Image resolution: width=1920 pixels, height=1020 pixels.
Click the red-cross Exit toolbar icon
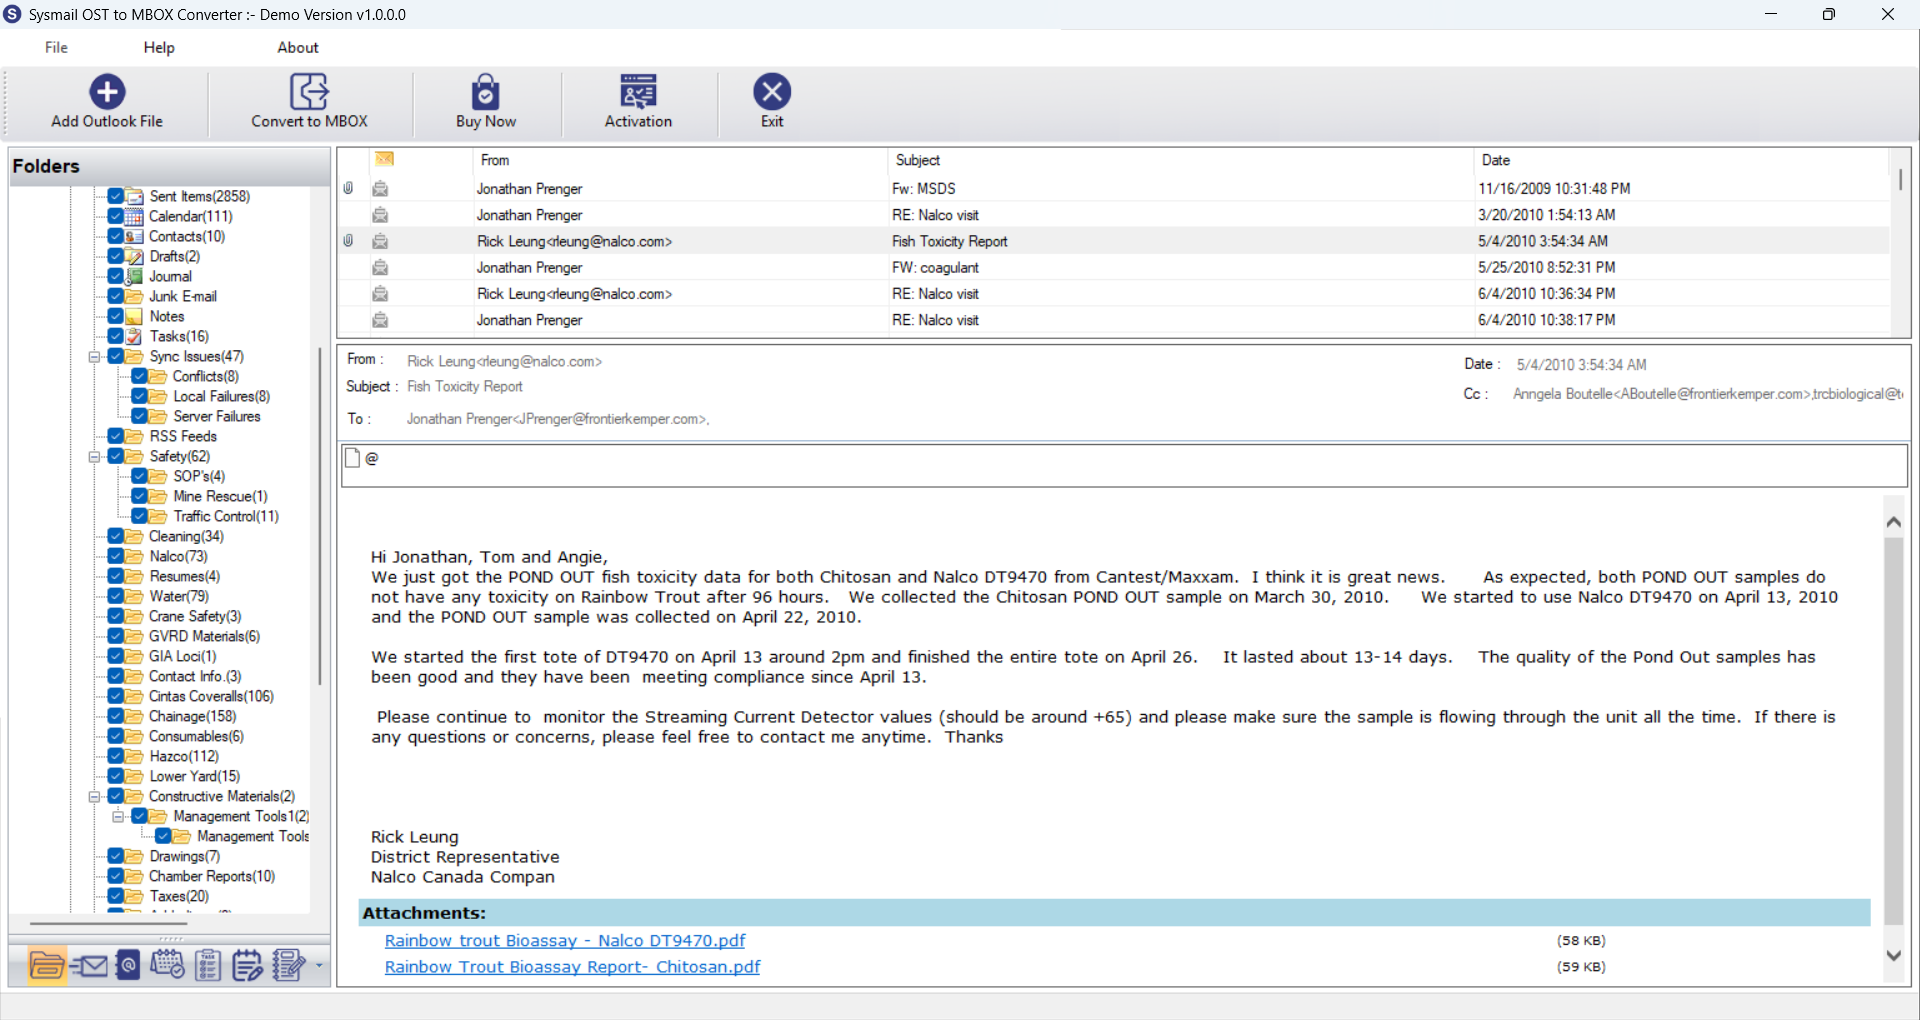coord(772,92)
